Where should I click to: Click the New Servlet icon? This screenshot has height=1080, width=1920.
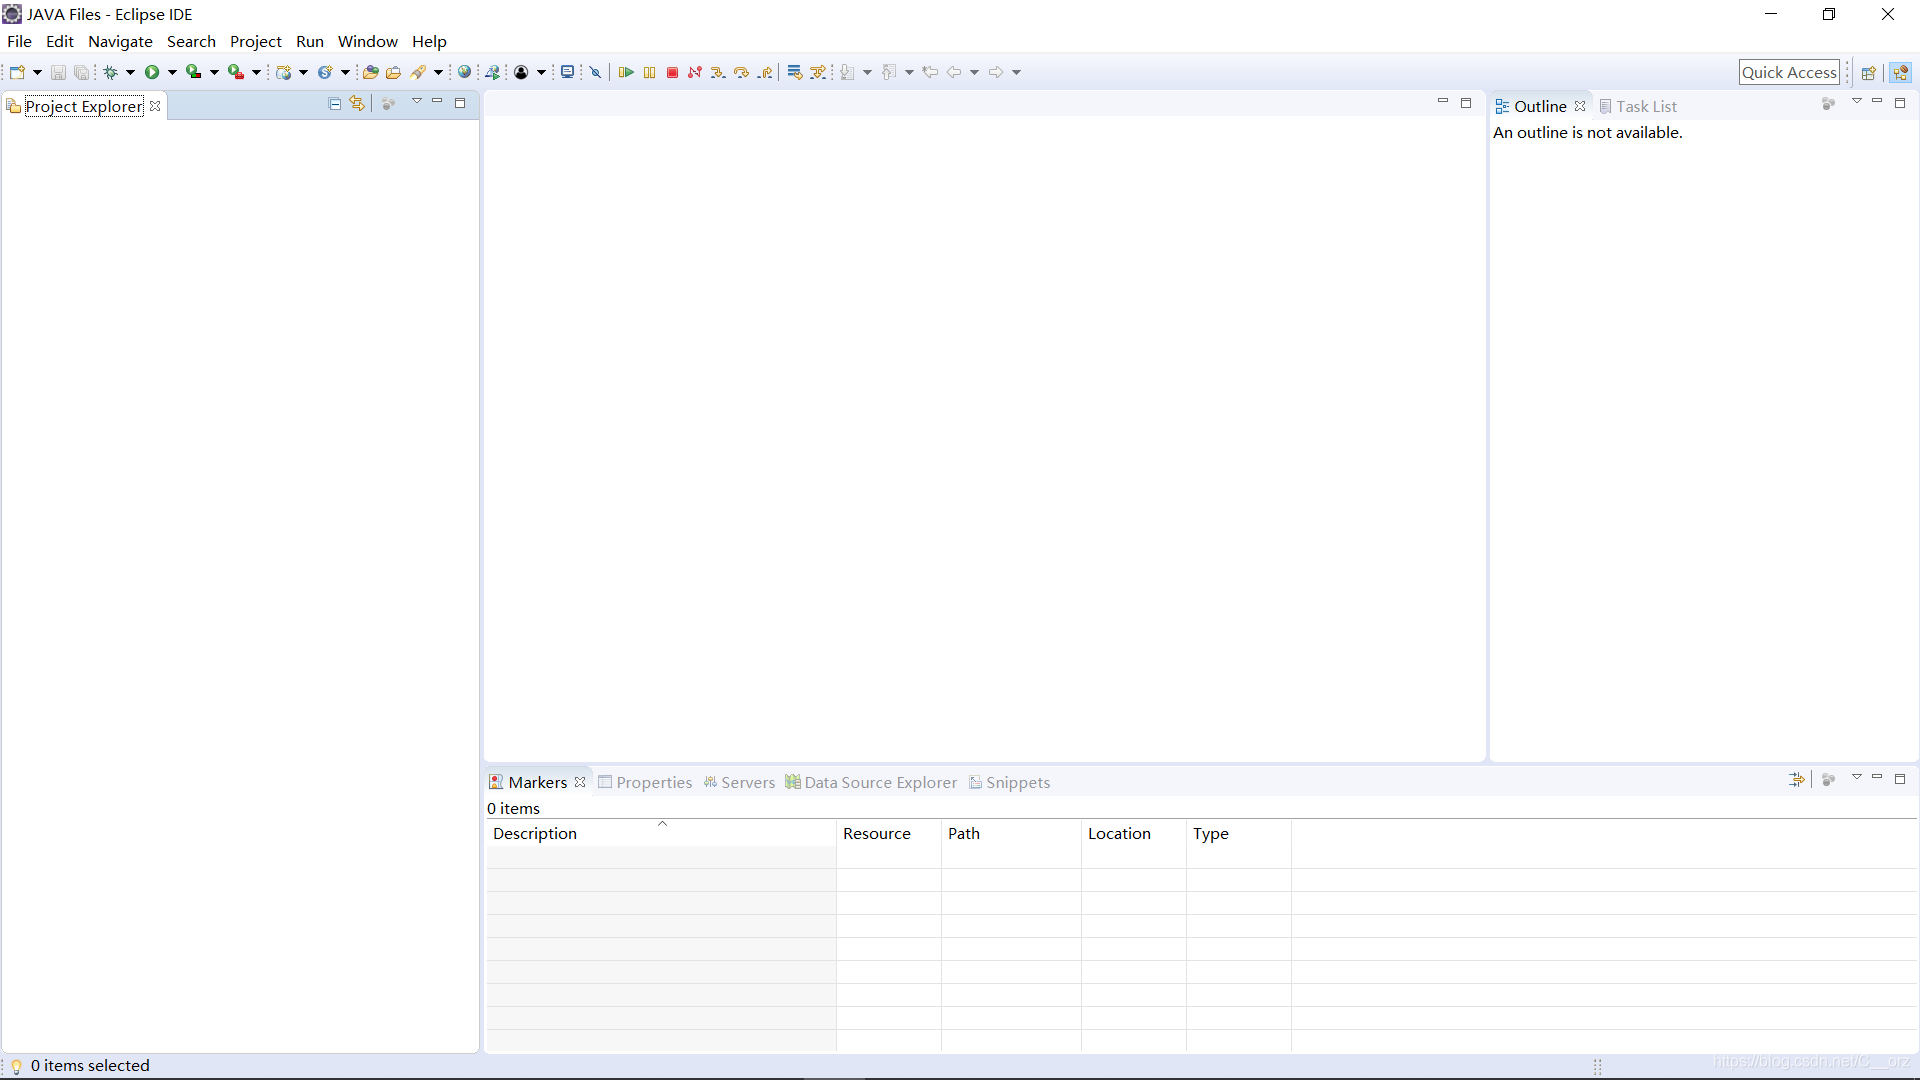325,72
